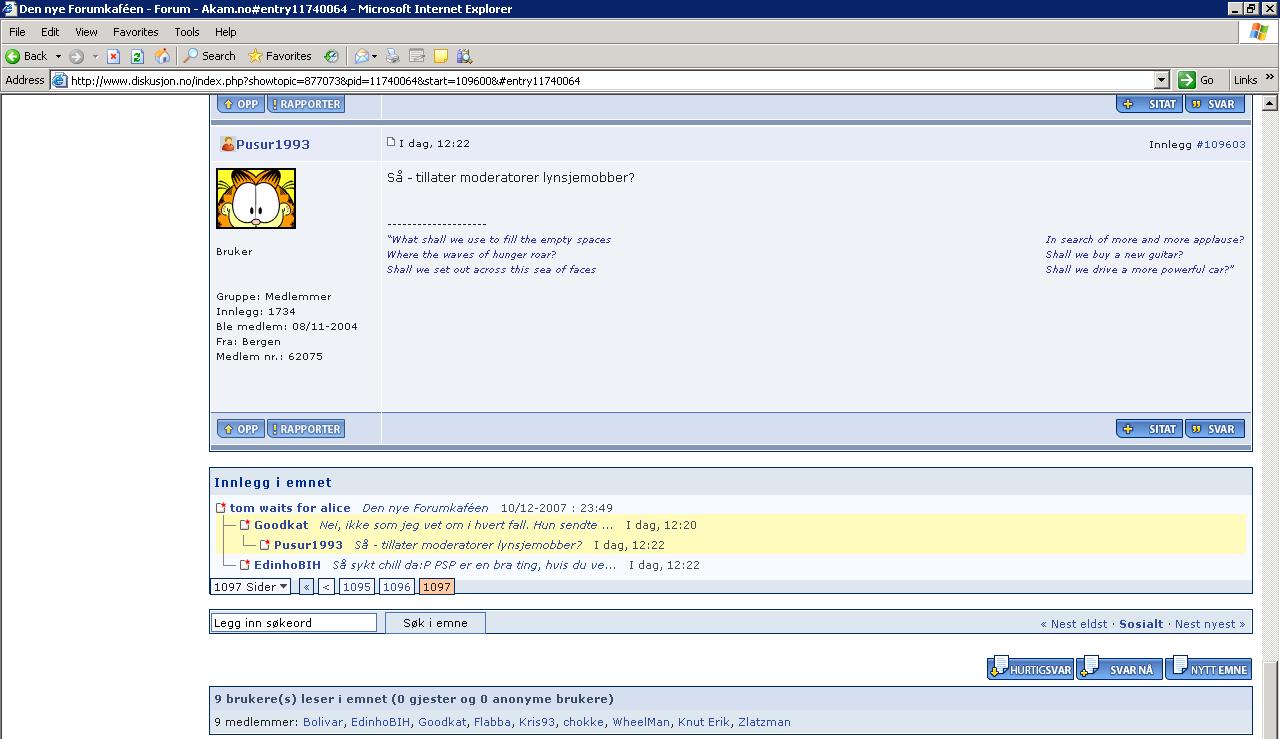The height and width of the screenshot is (739, 1280).
Task: Open the Forward history dropdown arrow
Action: (x=95, y=56)
